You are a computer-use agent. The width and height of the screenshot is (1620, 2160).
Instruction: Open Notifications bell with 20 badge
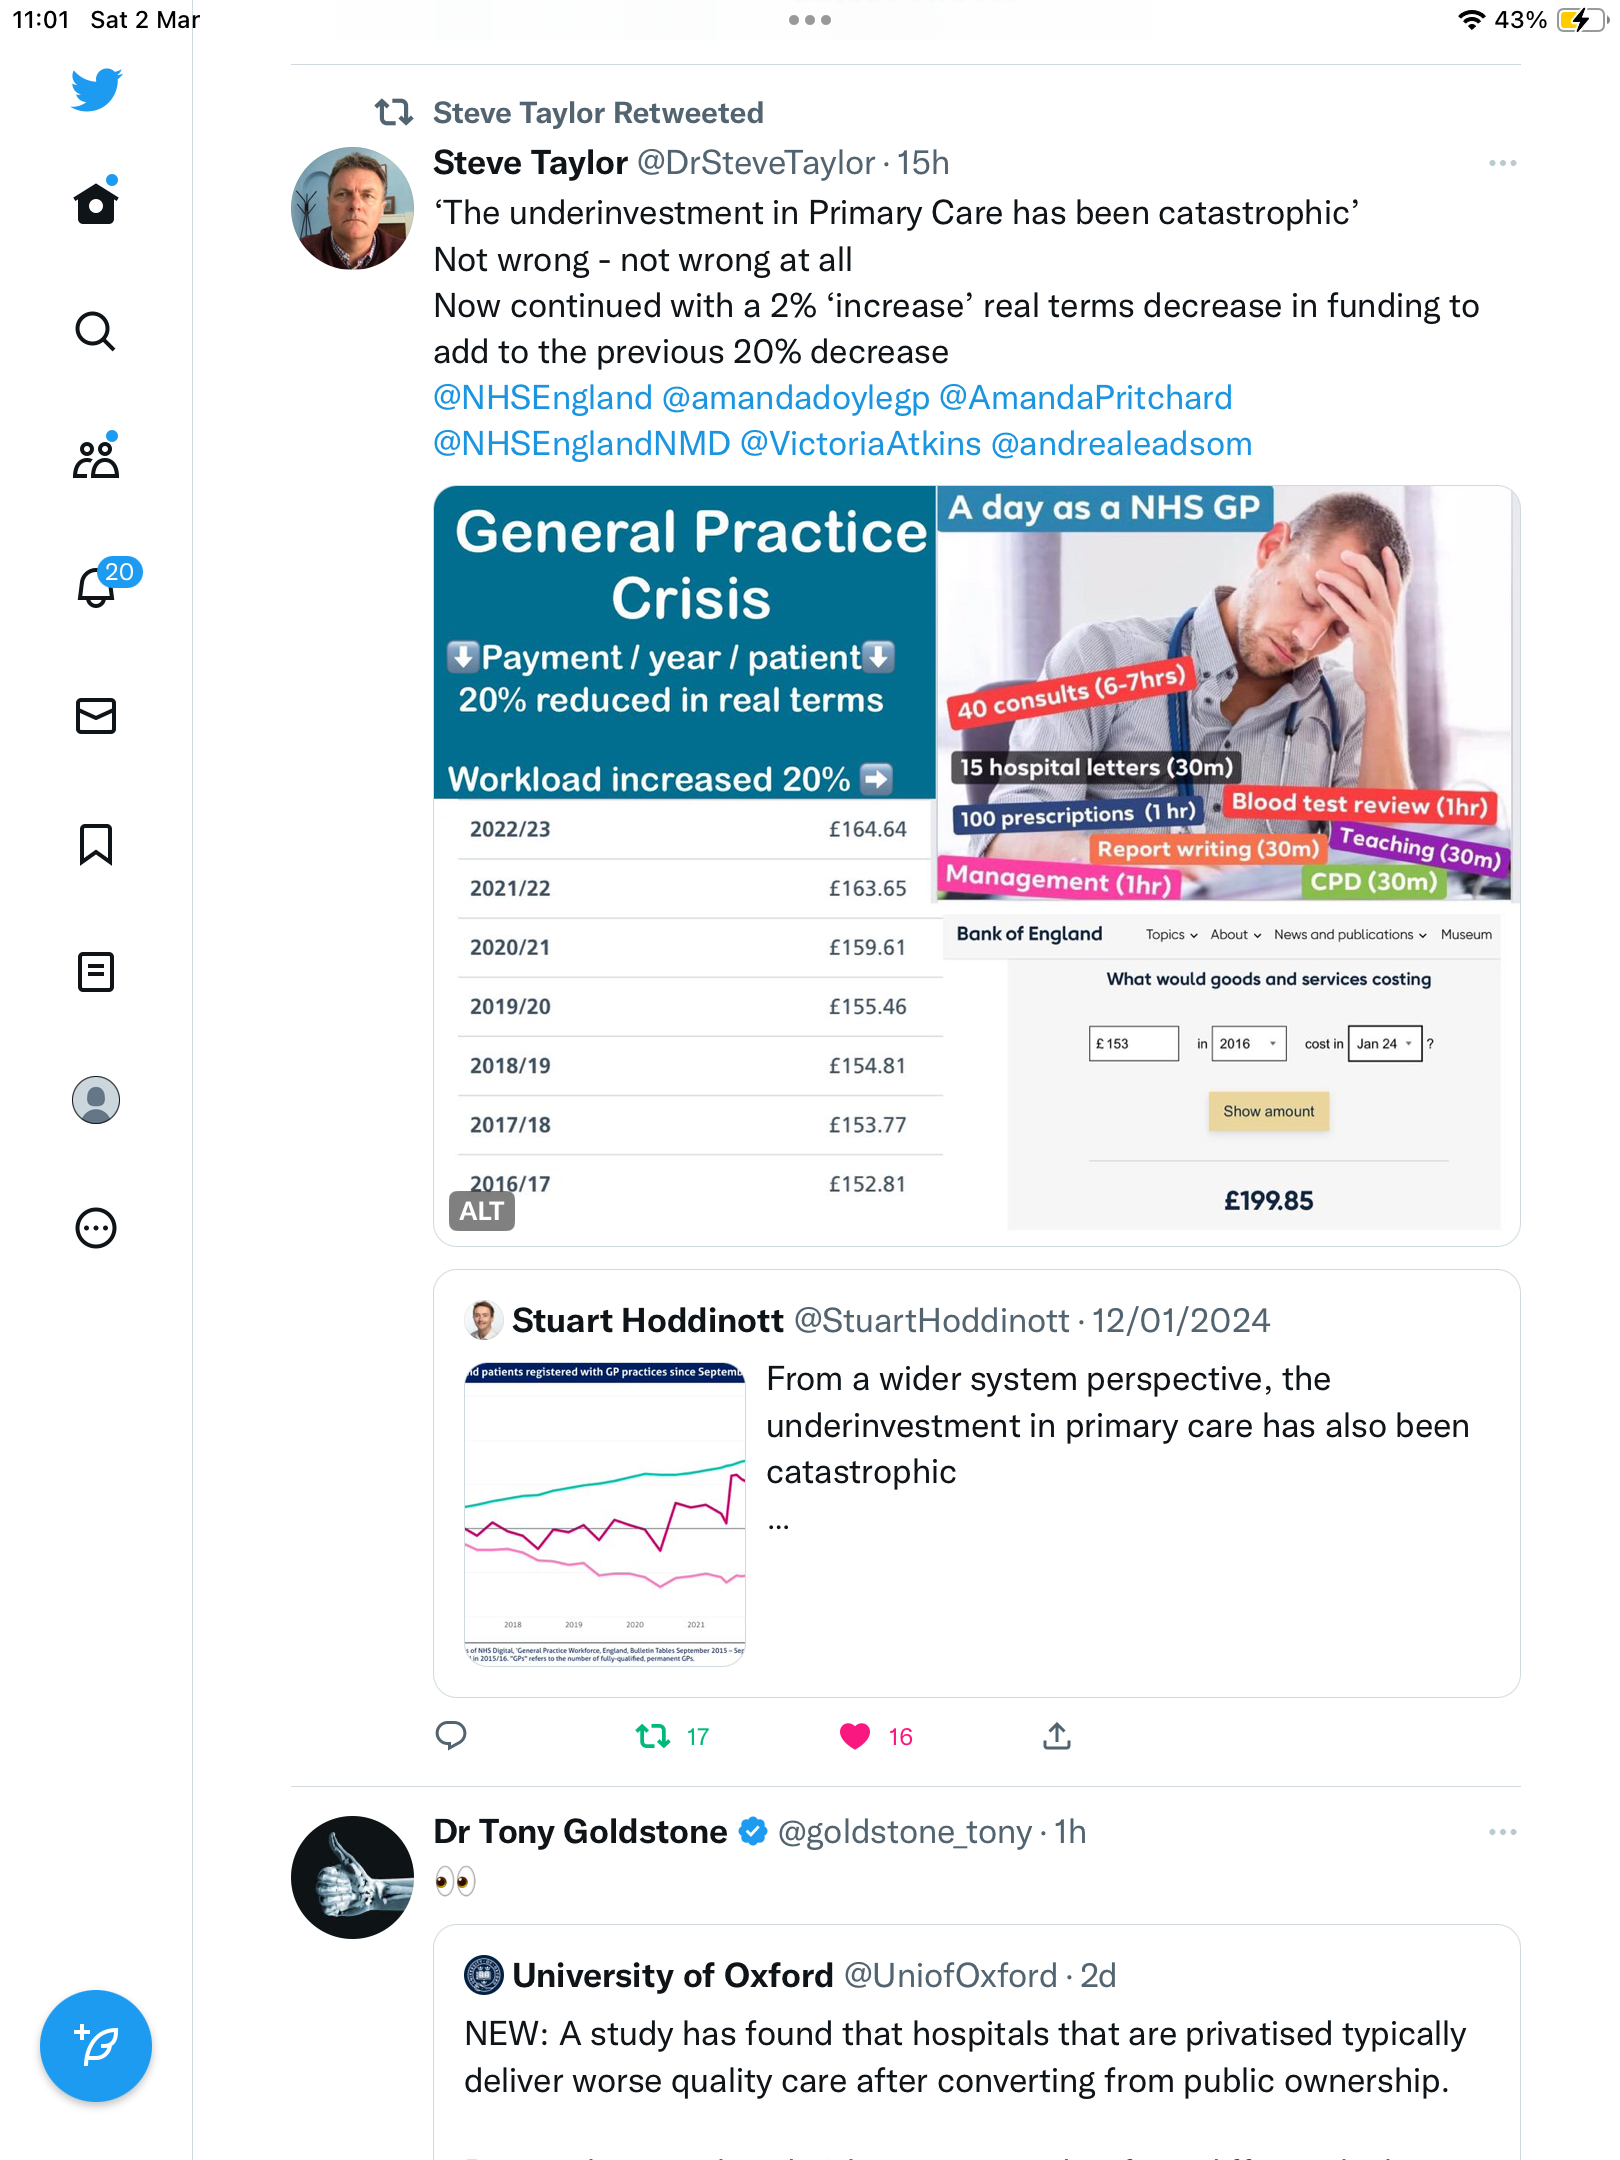[98, 586]
